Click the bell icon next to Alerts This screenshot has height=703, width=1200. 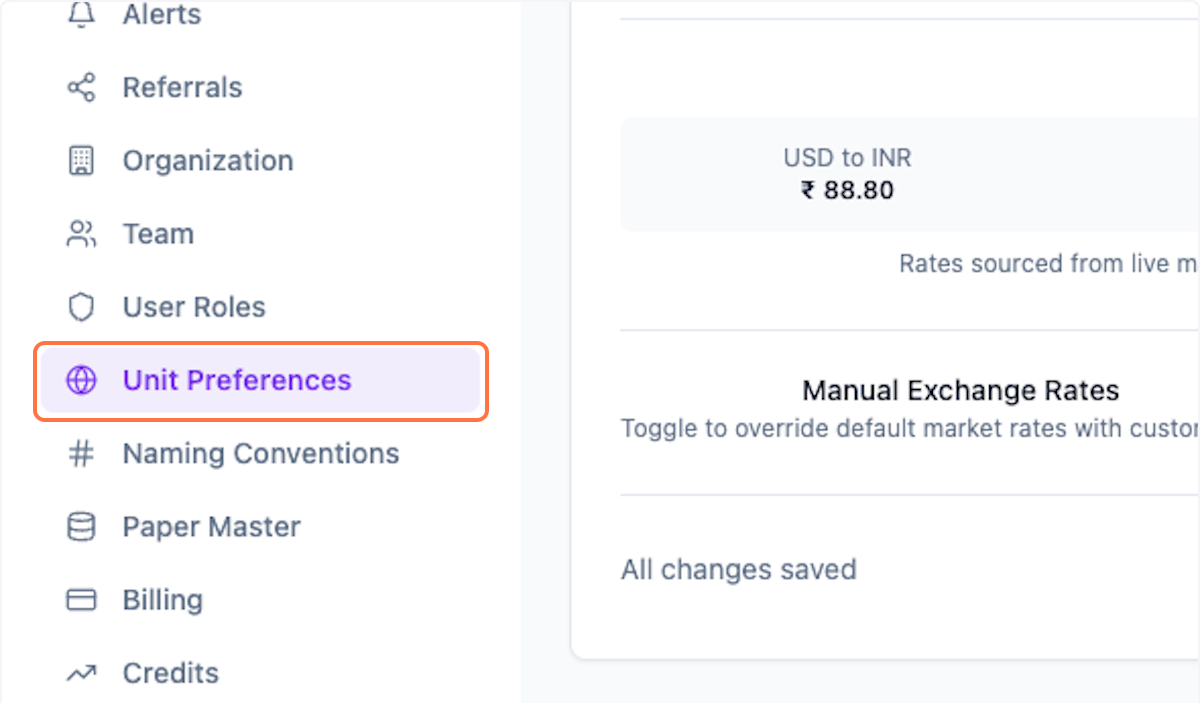point(81,14)
